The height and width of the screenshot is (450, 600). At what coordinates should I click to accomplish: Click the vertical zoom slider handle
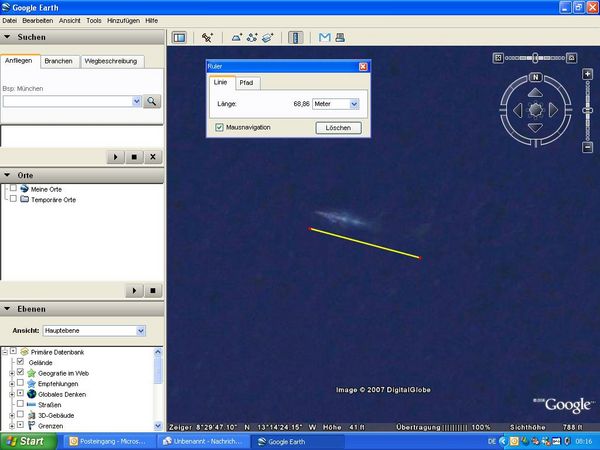[587, 110]
